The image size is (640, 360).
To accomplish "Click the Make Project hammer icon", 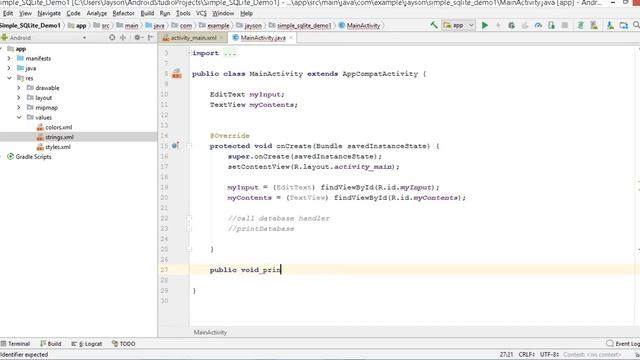I will tap(433, 25).
